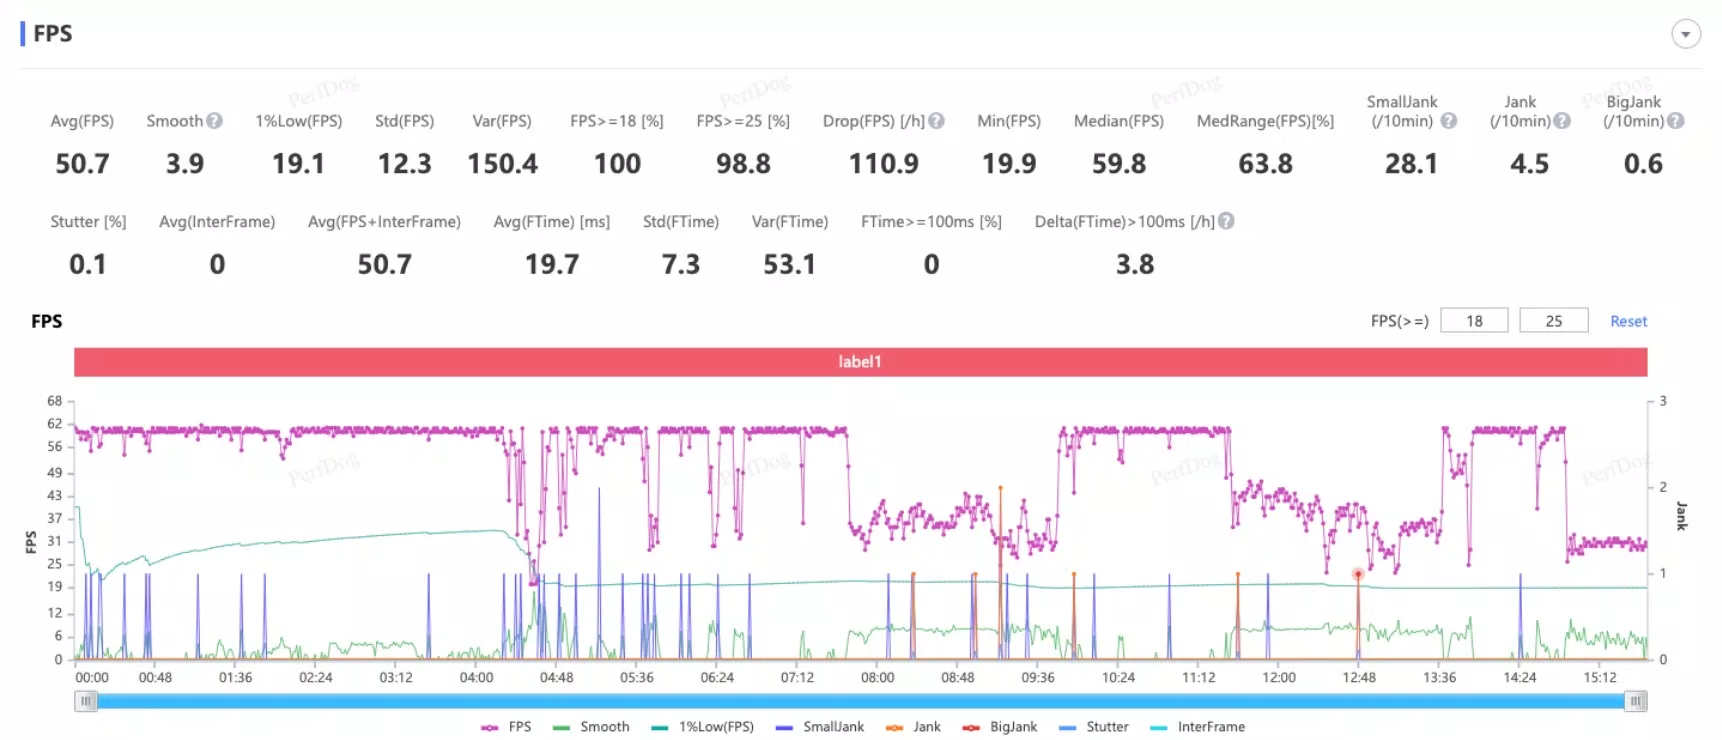Click the Jank (/10min) help icon
The image size is (1722, 740).
click(1562, 121)
